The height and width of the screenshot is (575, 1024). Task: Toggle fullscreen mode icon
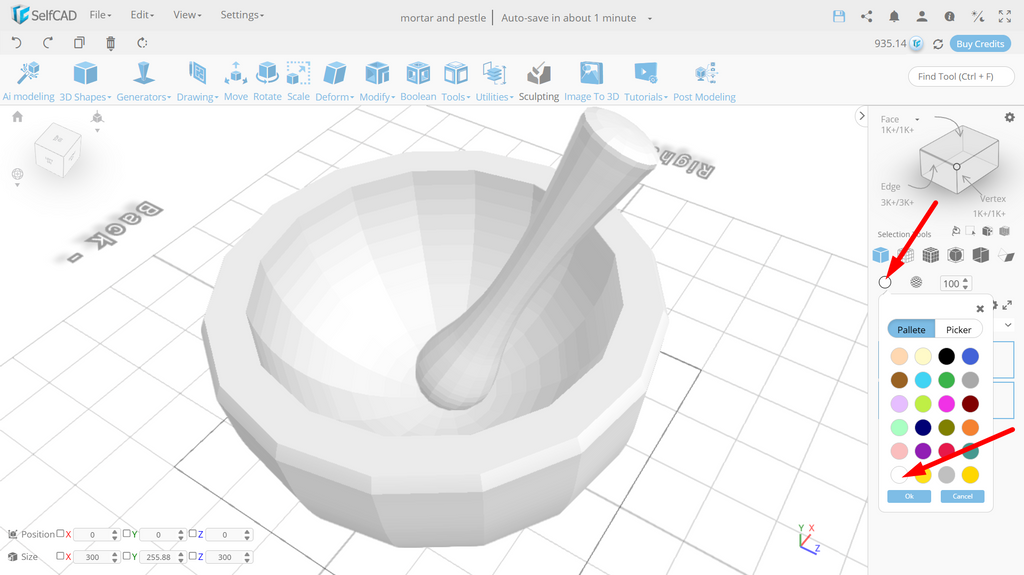point(1004,17)
